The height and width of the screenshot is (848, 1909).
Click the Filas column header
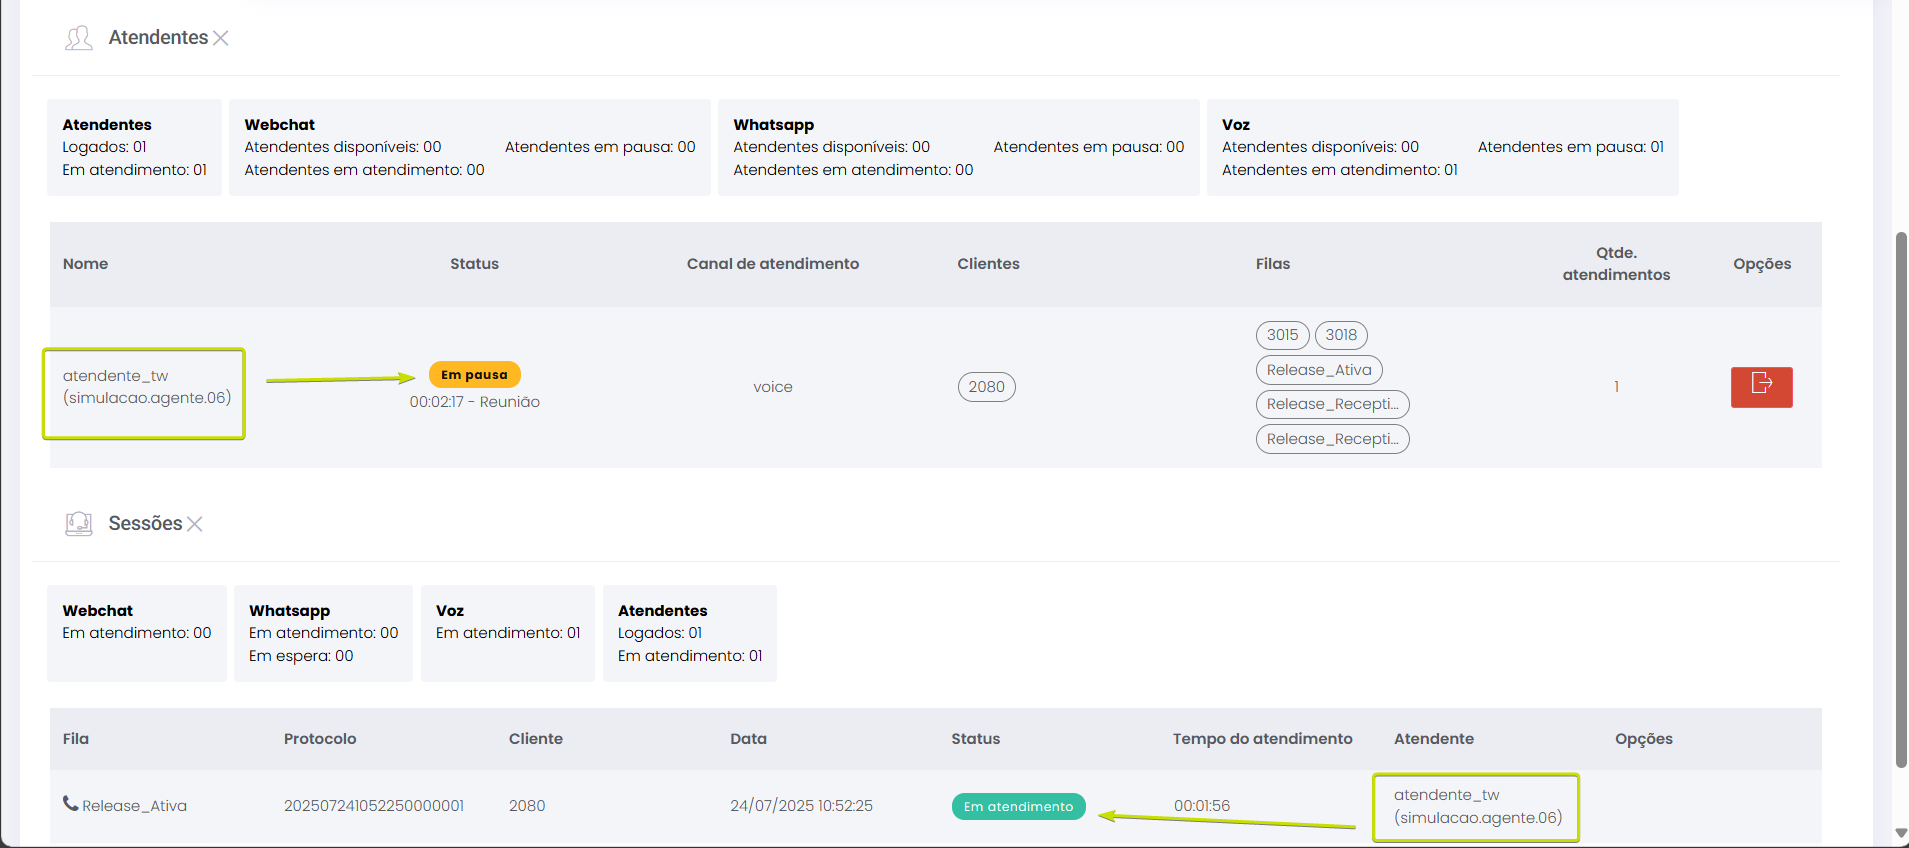1272,264
